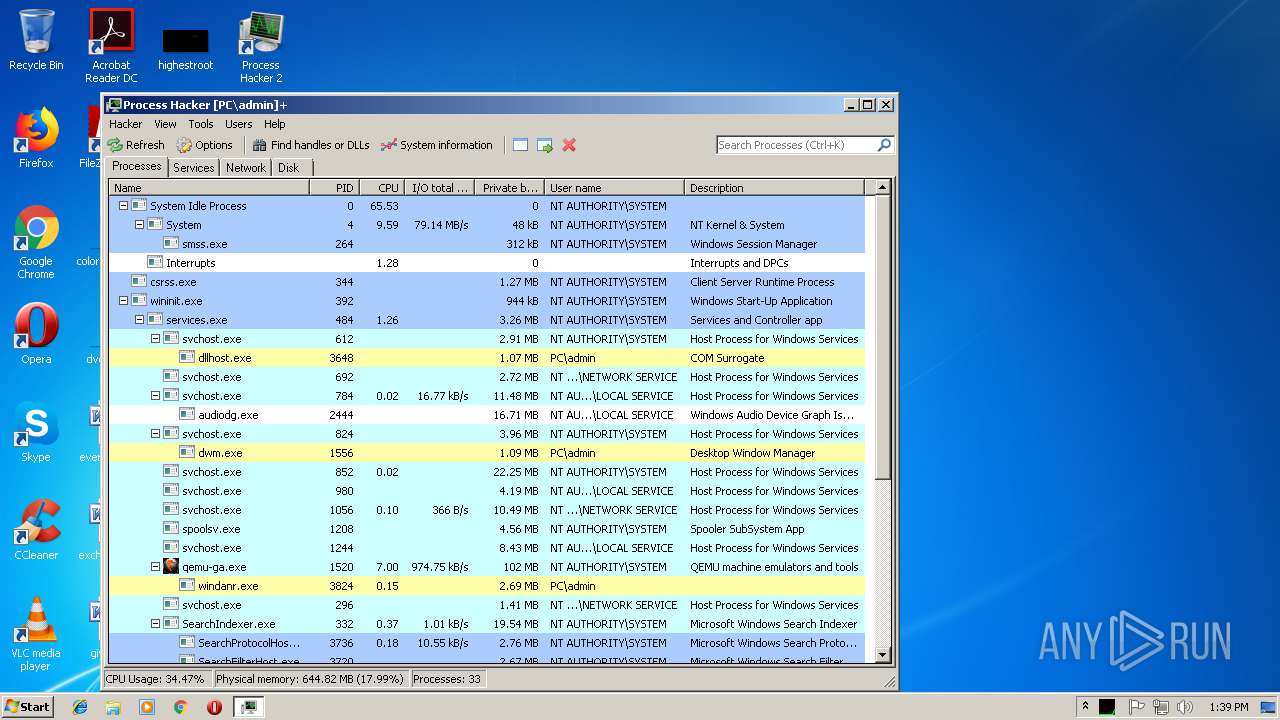Click Opera icon in taskbar
This screenshot has height=720, width=1280.
[214, 707]
